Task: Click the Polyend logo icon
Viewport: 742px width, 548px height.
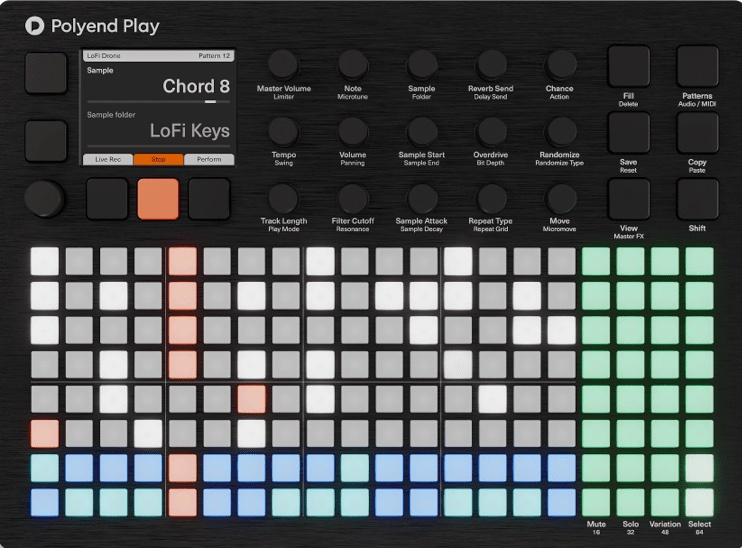Action: pyautogui.click(x=34, y=26)
